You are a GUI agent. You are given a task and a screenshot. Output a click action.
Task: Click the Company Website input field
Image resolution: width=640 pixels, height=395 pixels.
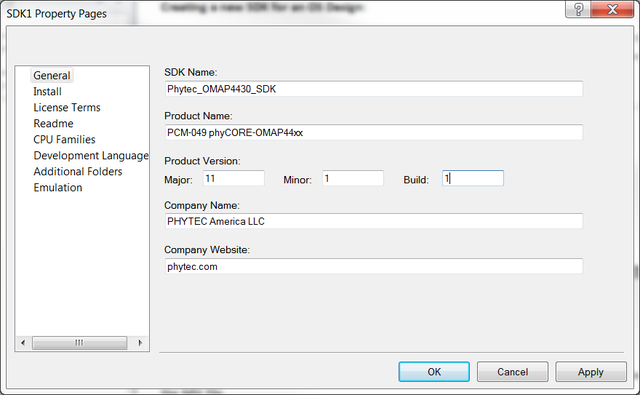374,266
